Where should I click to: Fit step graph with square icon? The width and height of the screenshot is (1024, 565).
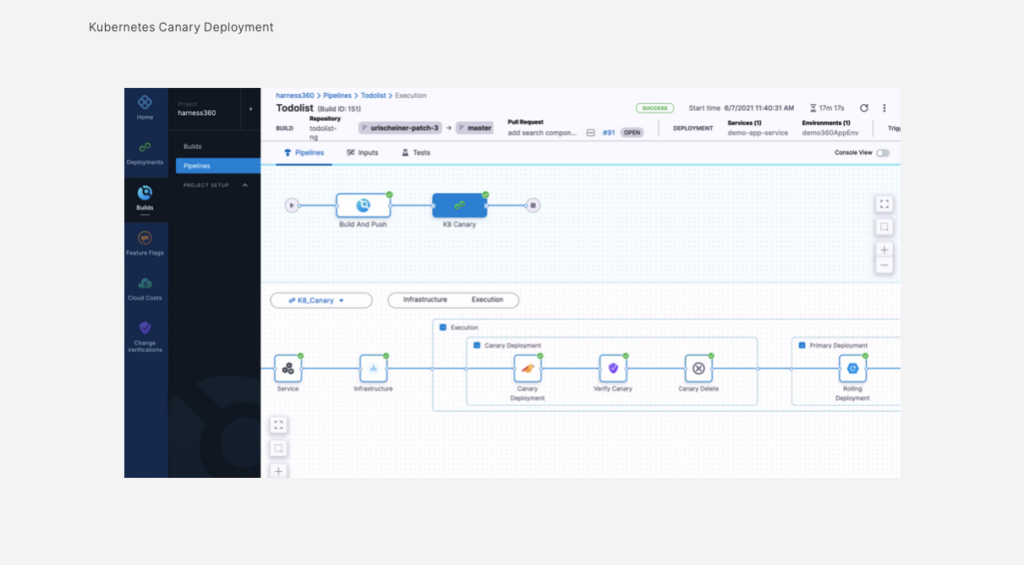(278, 448)
